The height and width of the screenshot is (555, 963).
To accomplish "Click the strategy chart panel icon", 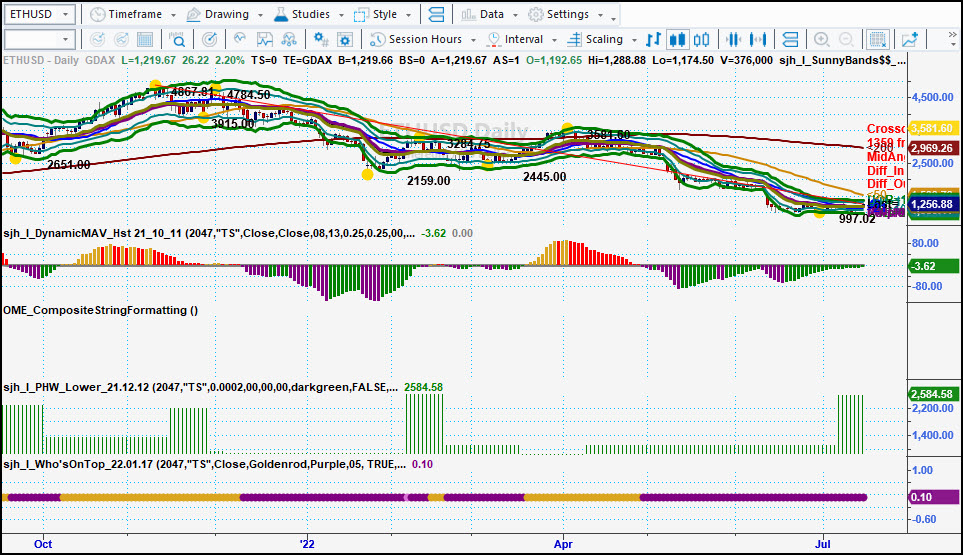I will tap(265, 39).
